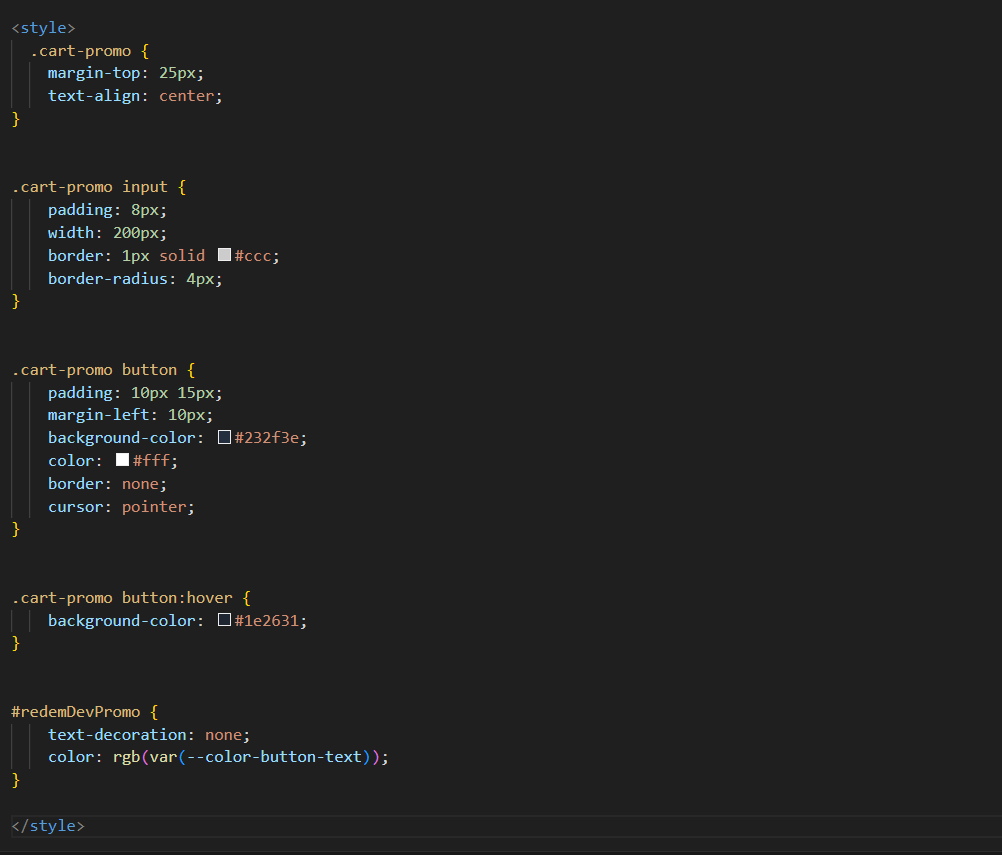Place cursor on margin-top property
Screen dimensions: 1002x855
(x=94, y=73)
